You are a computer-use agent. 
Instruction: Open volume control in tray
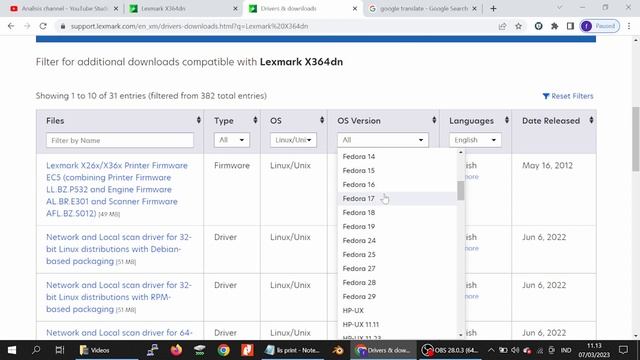(516, 350)
